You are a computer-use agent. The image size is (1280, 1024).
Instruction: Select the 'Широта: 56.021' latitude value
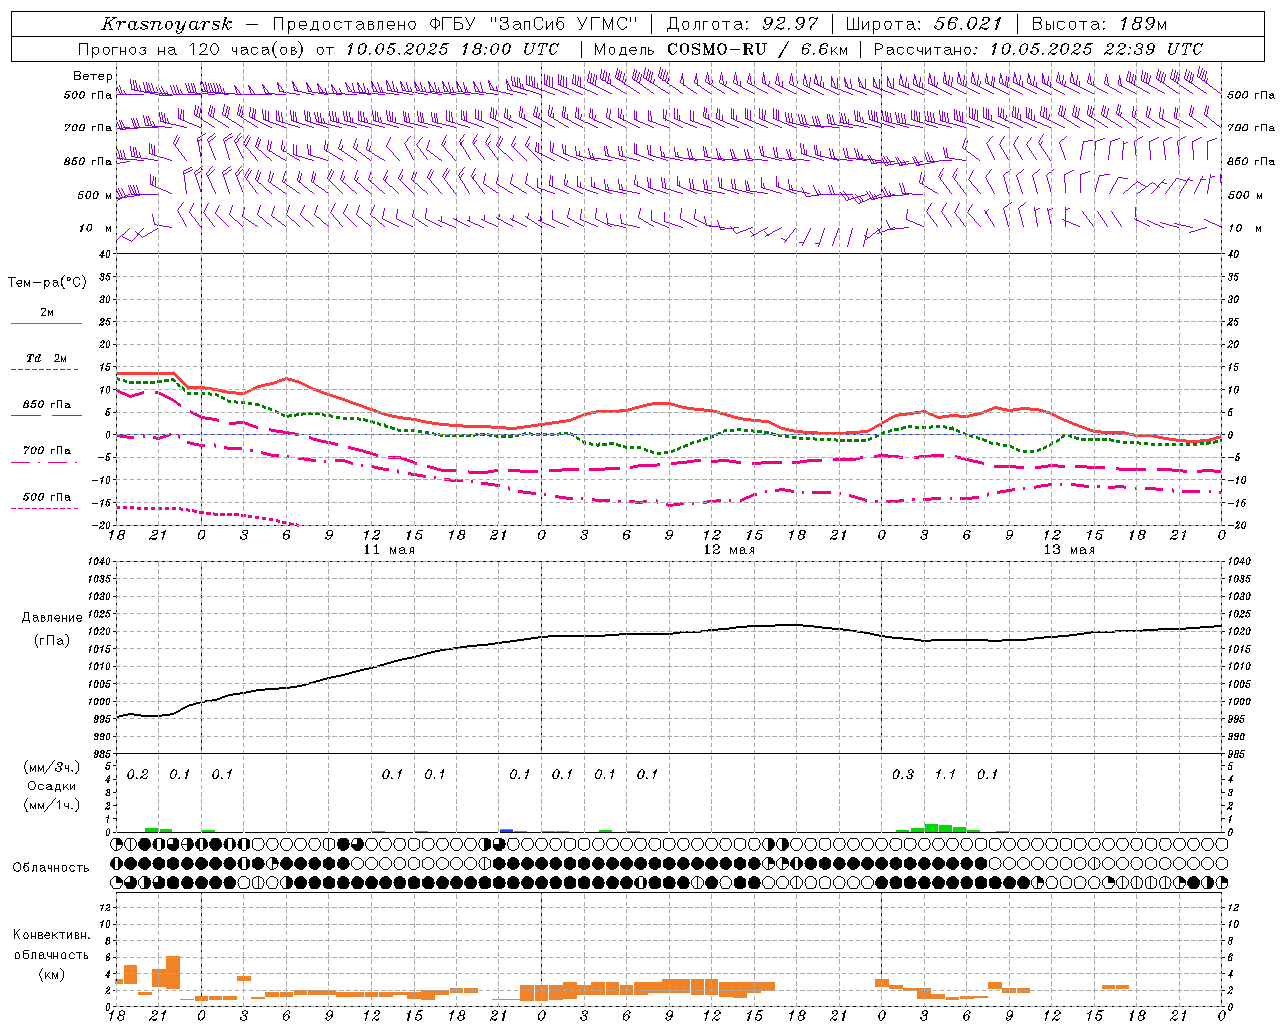pyautogui.click(x=923, y=24)
